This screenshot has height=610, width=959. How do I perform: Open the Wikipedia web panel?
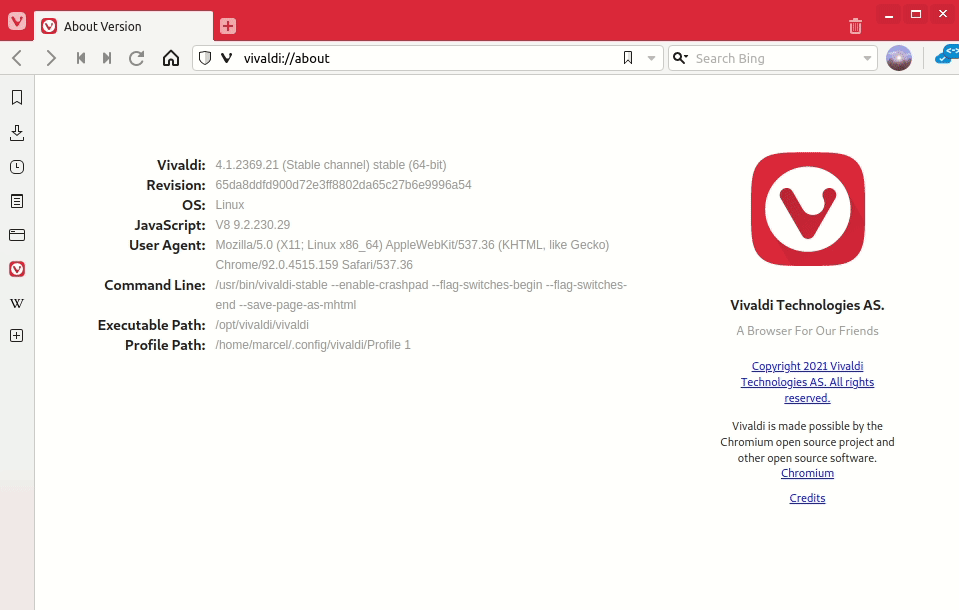pyautogui.click(x=17, y=303)
